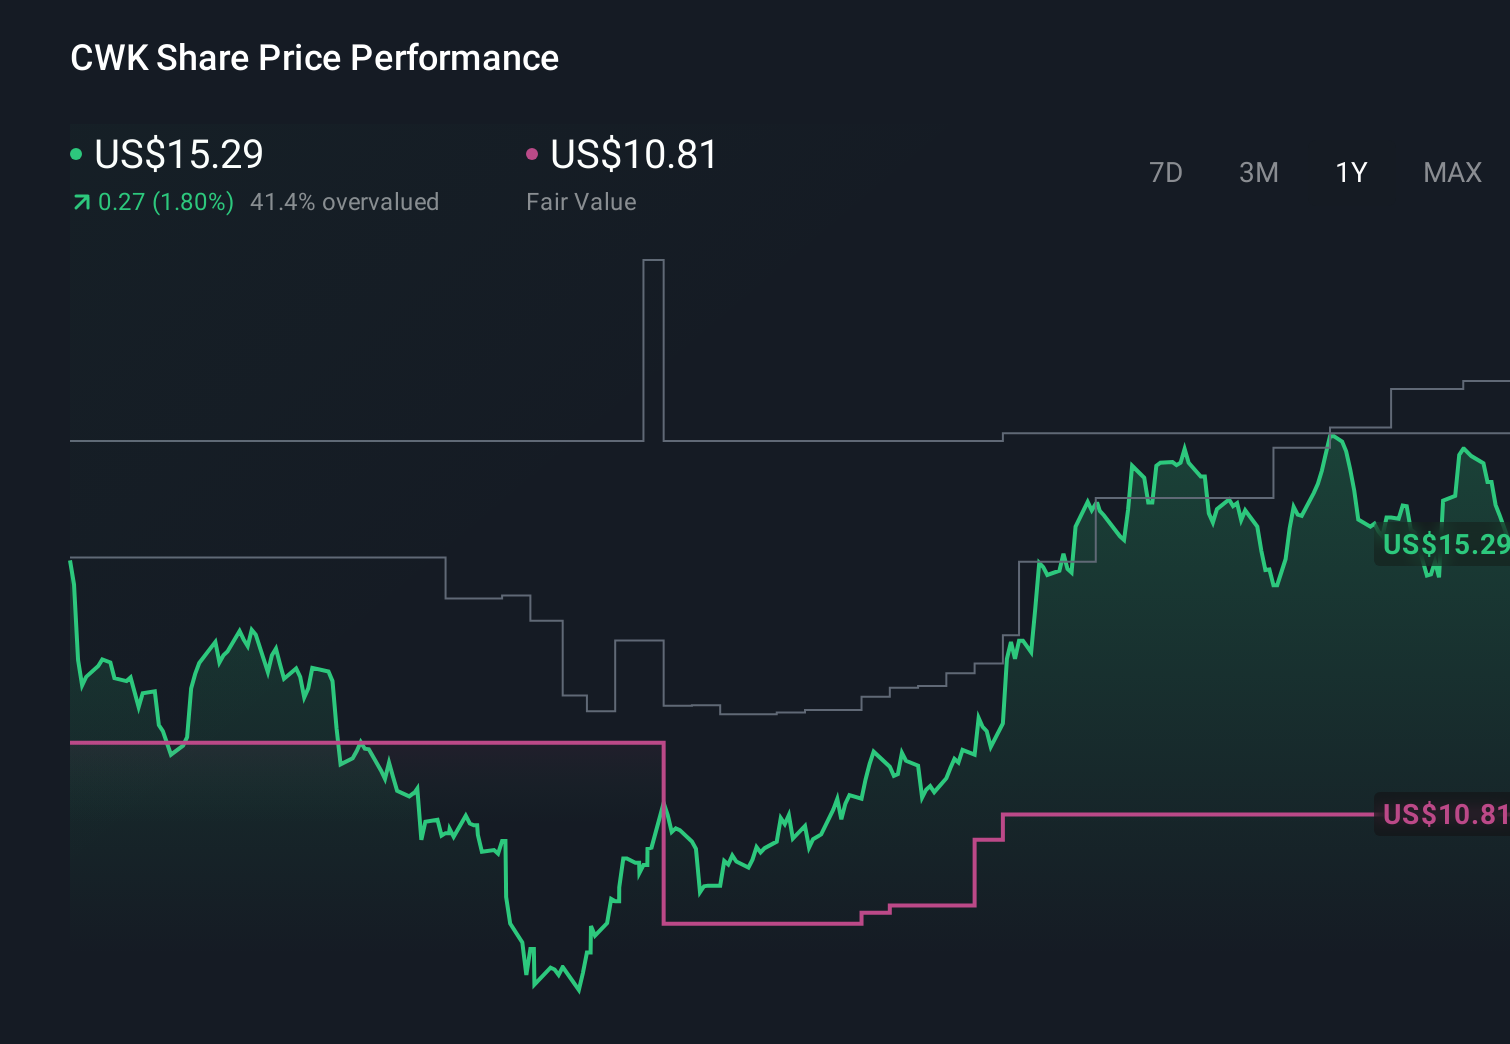Screen dimensions: 1510x1044
Task: Click the US$15.29 price tag on the chart
Action: pyautogui.click(x=1444, y=546)
